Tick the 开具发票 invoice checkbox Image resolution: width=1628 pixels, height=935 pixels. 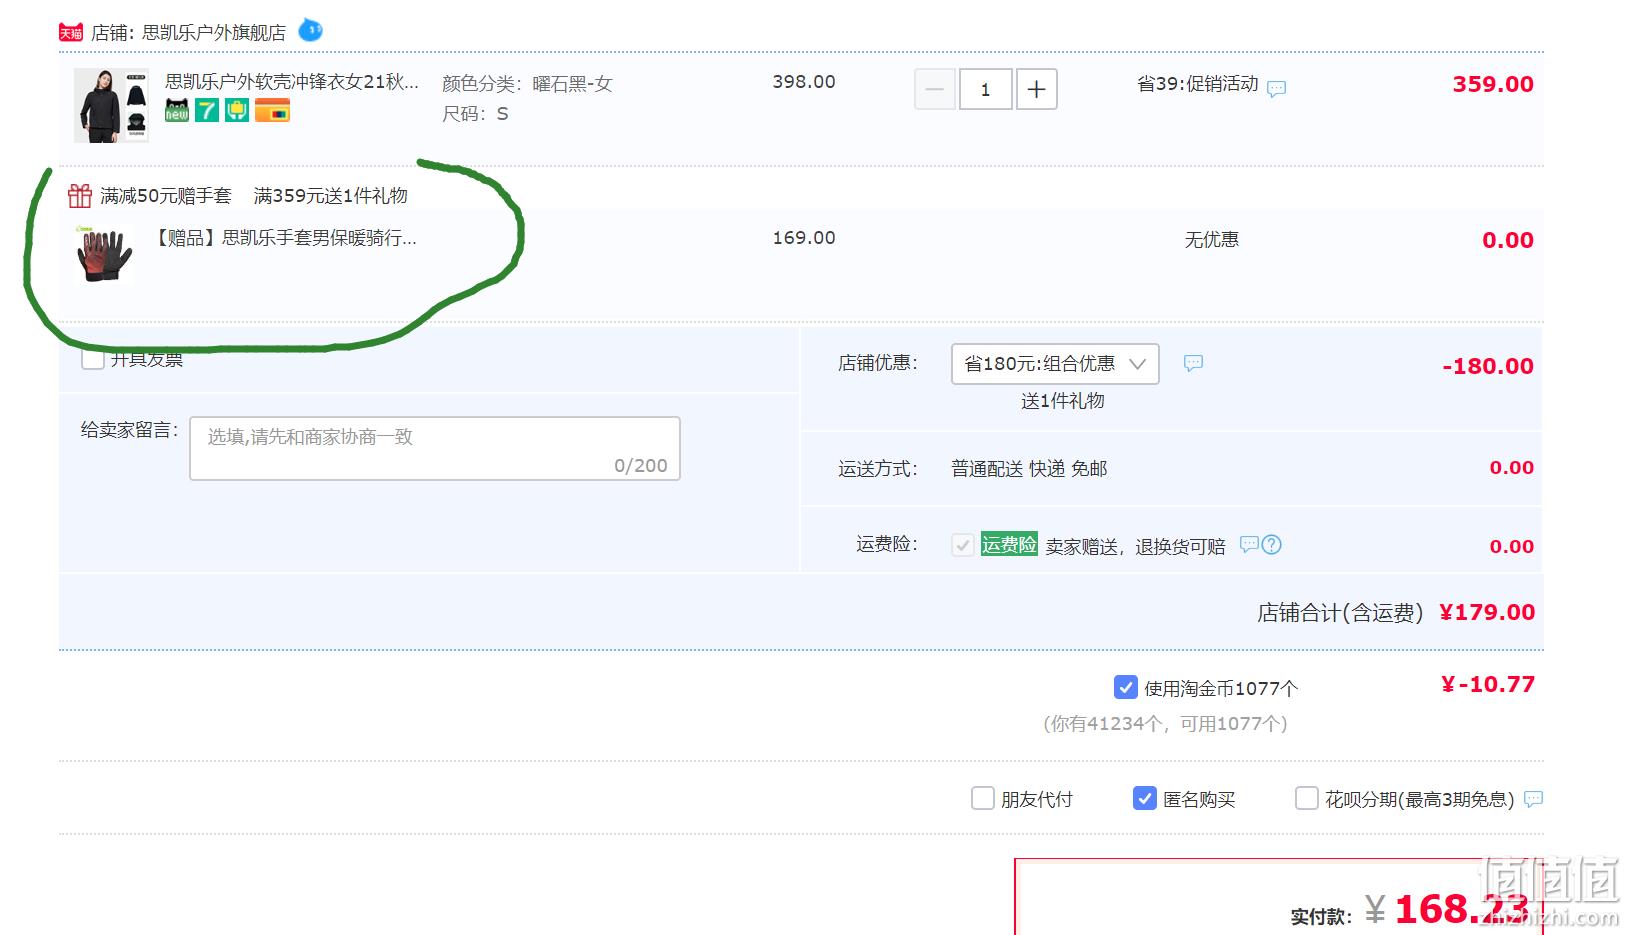tap(93, 357)
